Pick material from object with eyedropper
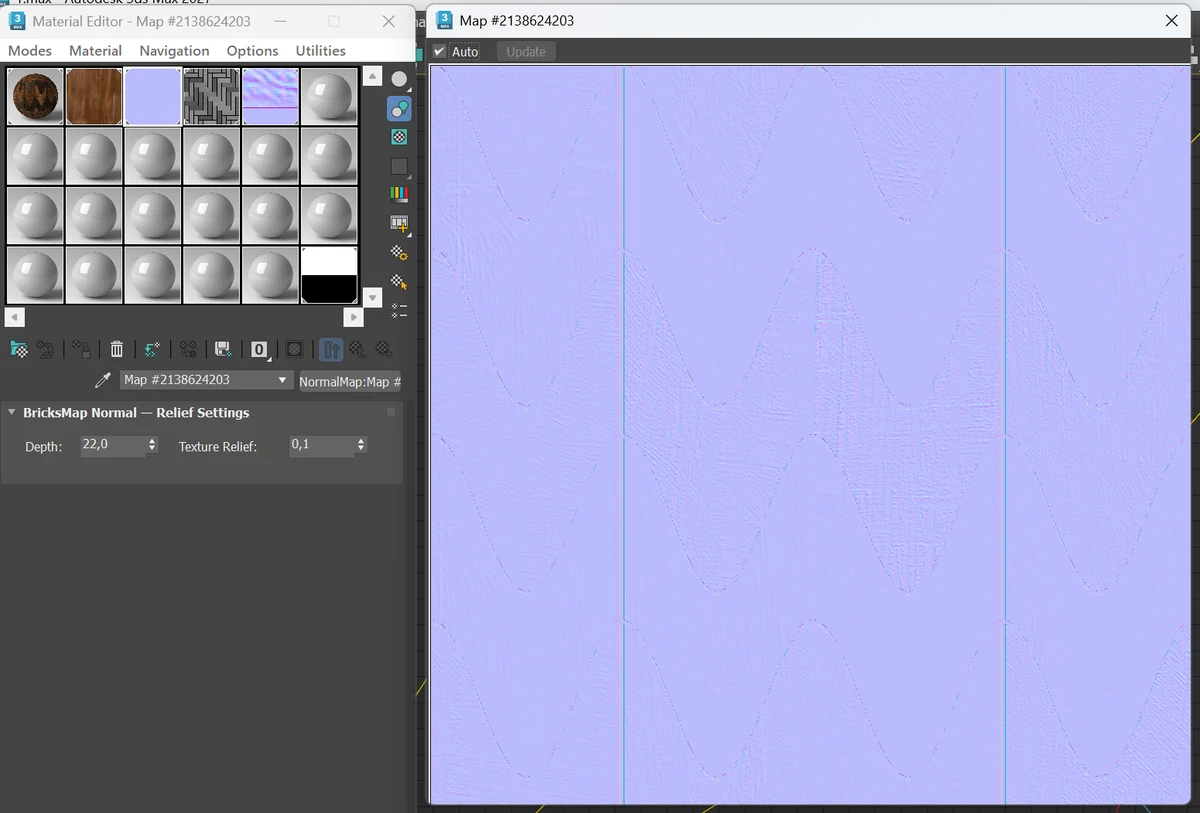 coord(102,380)
